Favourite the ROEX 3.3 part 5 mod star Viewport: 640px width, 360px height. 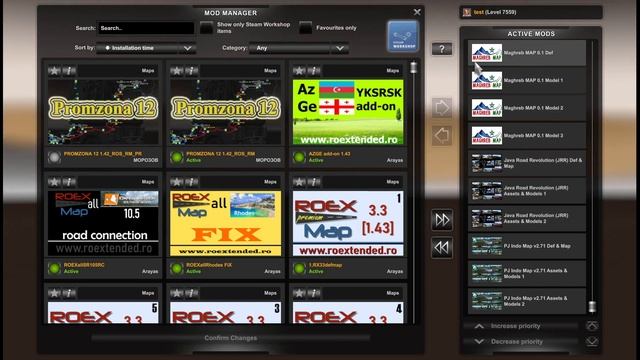tap(54, 293)
